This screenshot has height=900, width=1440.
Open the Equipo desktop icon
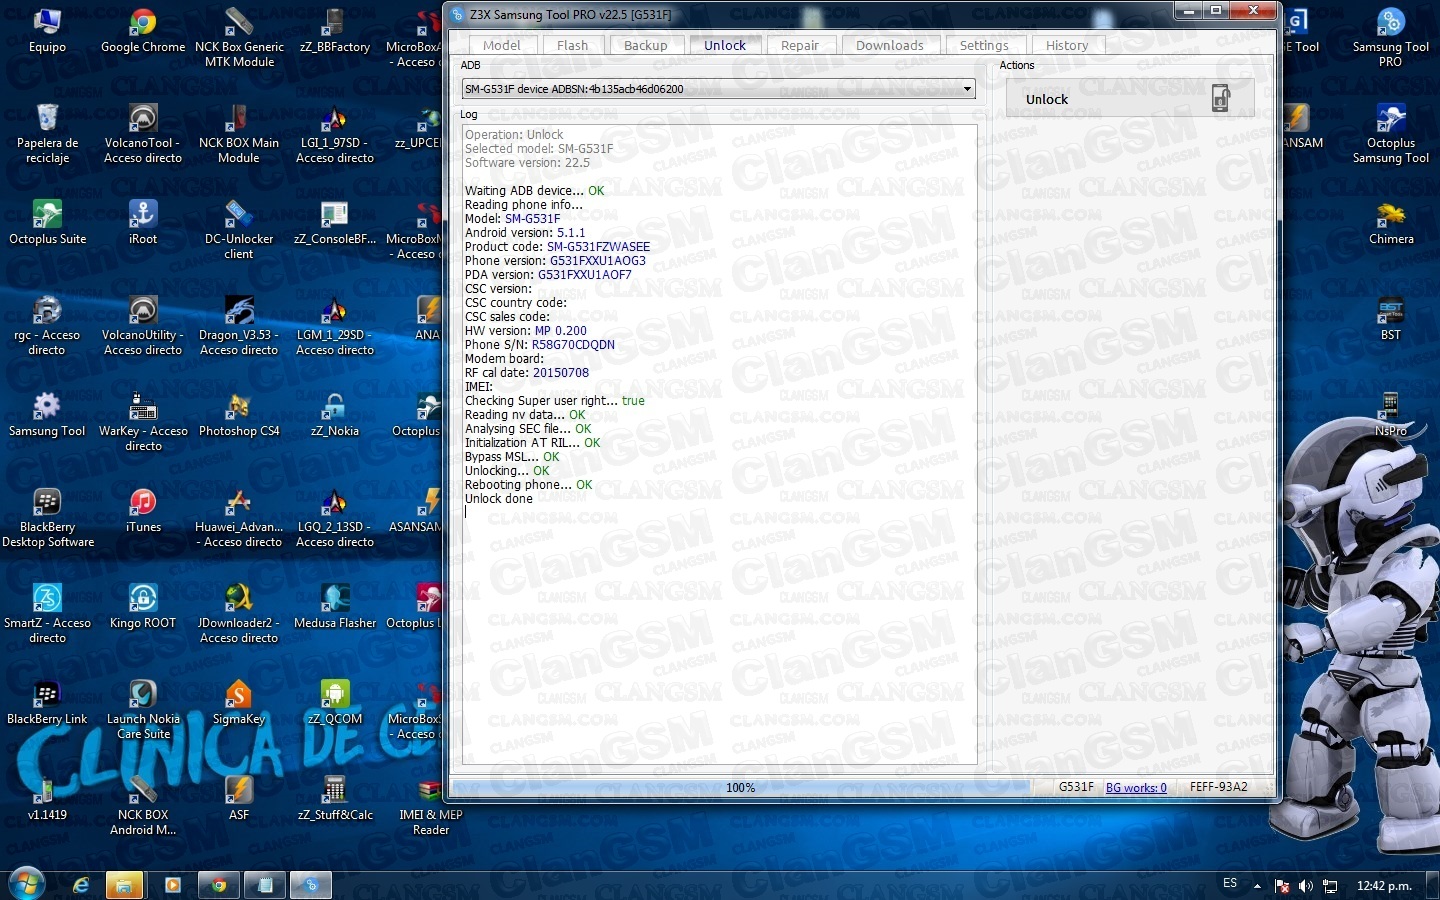pos(47,31)
